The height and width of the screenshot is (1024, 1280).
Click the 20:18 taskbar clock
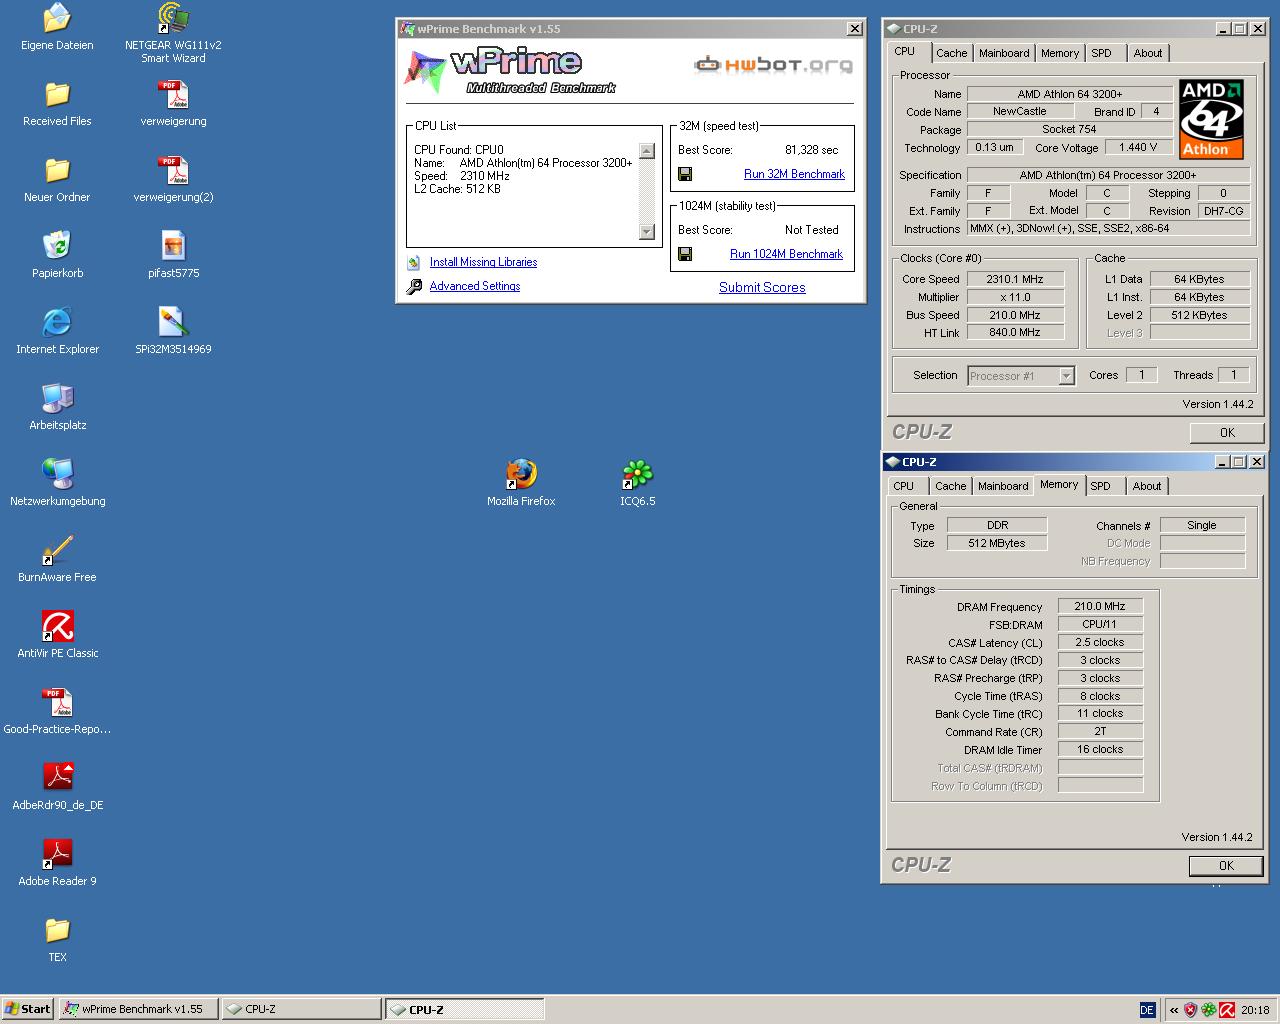pos(1255,1010)
